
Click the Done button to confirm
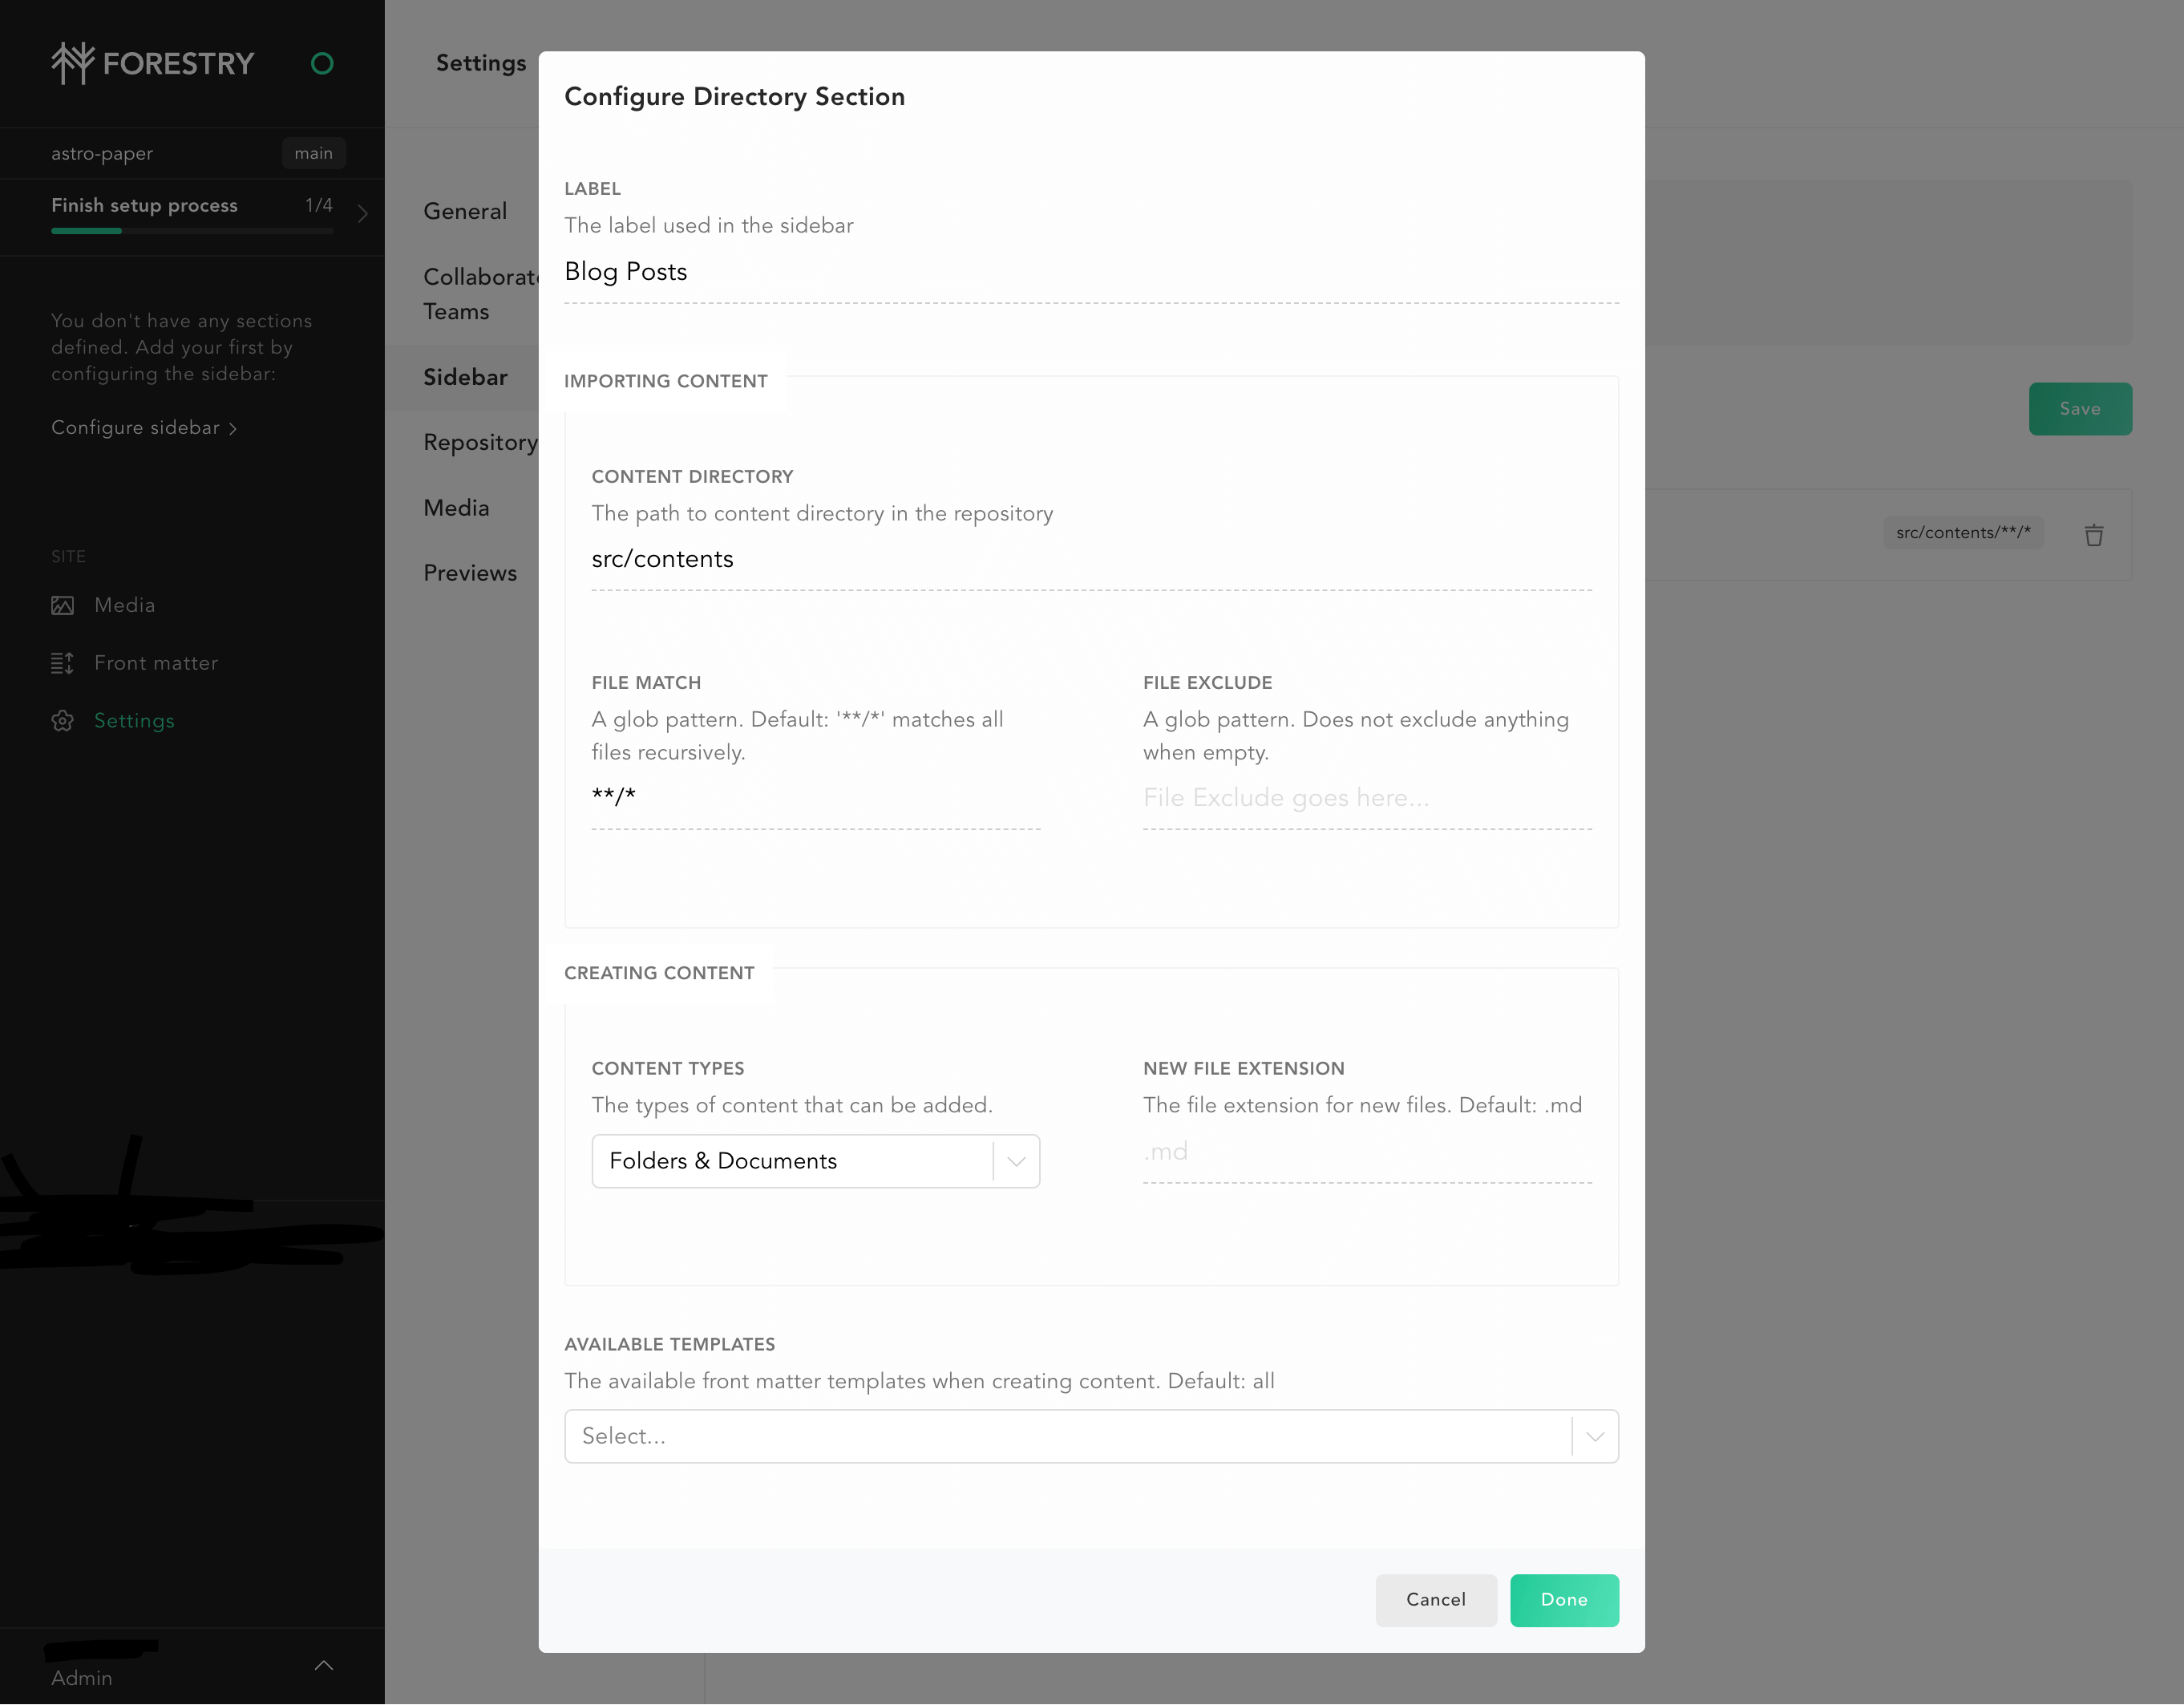click(1562, 1598)
